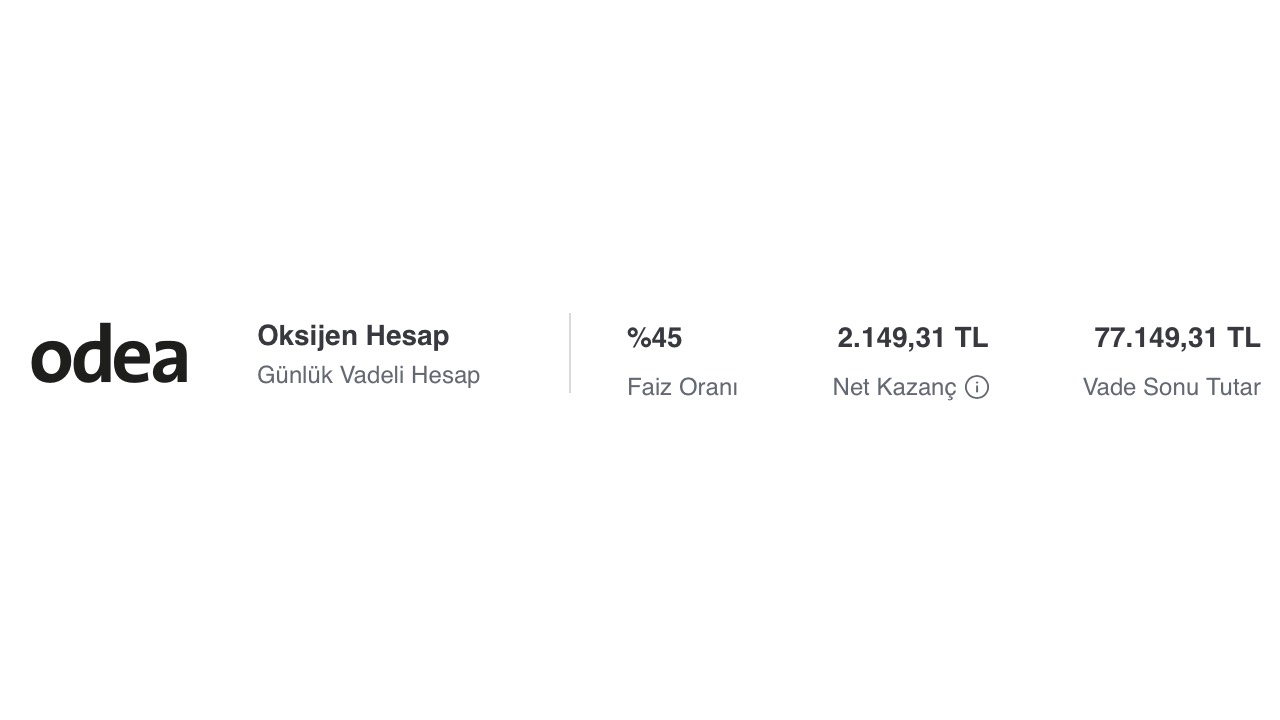The width and height of the screenshot is (1280, 720).
Task: Click the letter 'a' ending odea logo
Action: pos(170,360)
